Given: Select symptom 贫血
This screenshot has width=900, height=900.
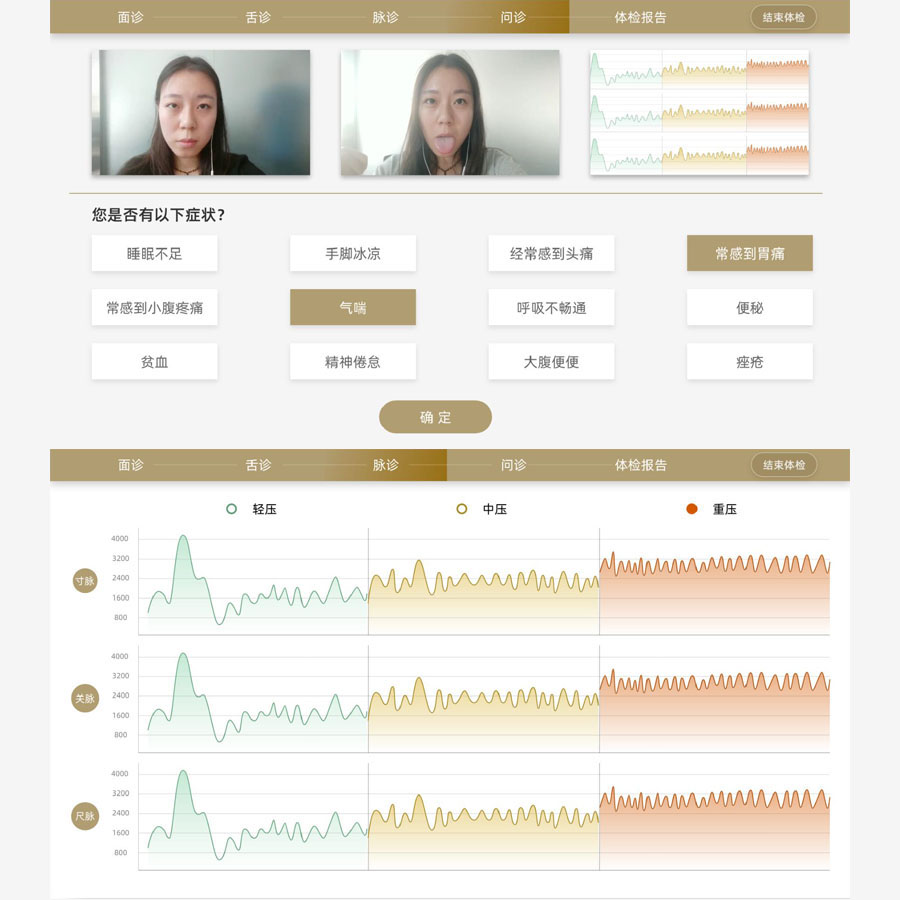Looking at the screenshot, I should [x=154, y=362].
